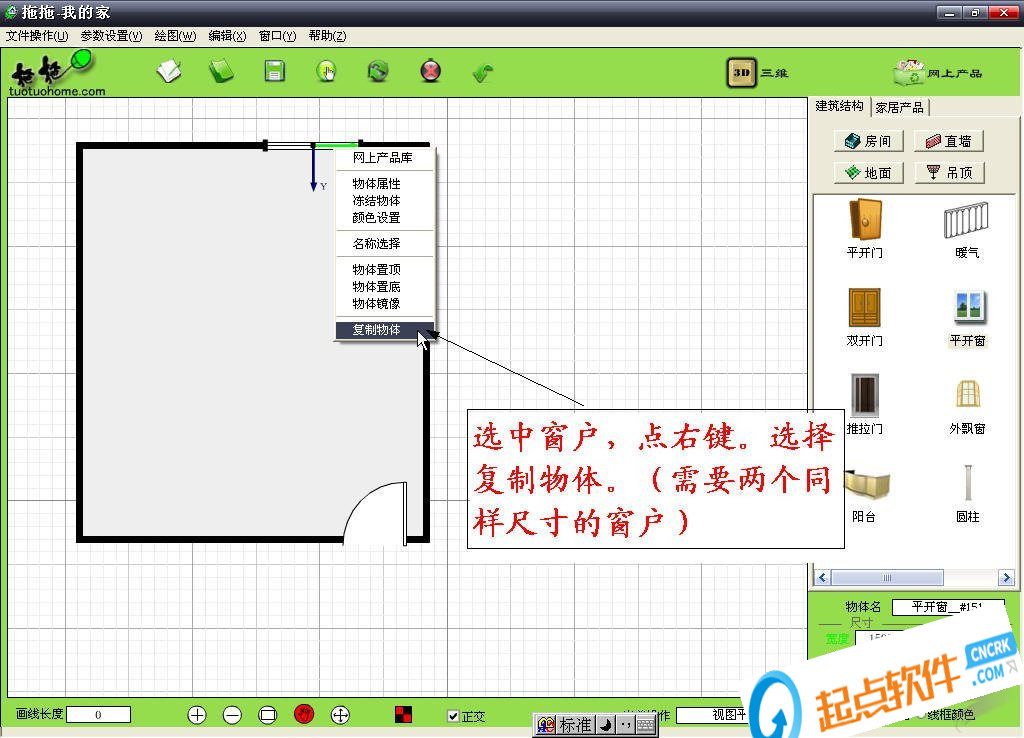Select the 外飘窗 bay window item
Image resolution: width=1024 pixels, height=738 pixels.
pyautogui.click(x=967, y=406)
